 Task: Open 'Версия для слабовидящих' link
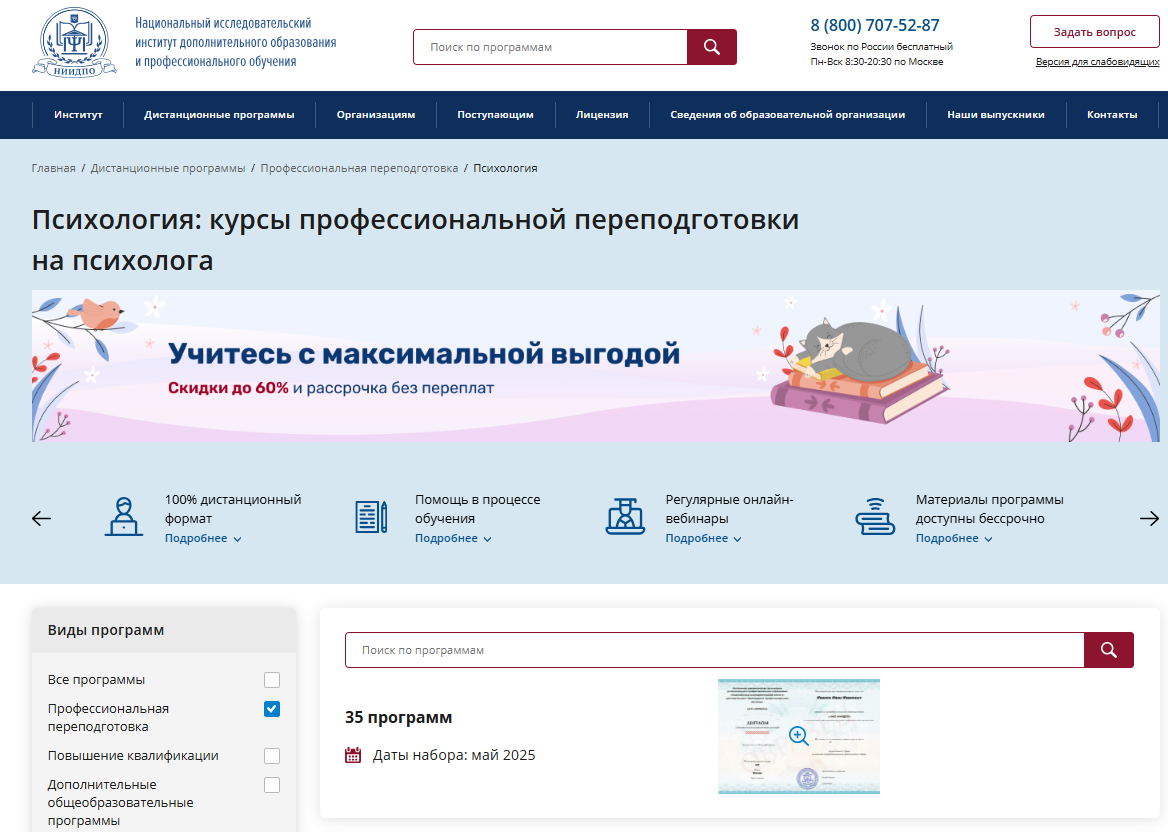click(x=1097, y=62)
